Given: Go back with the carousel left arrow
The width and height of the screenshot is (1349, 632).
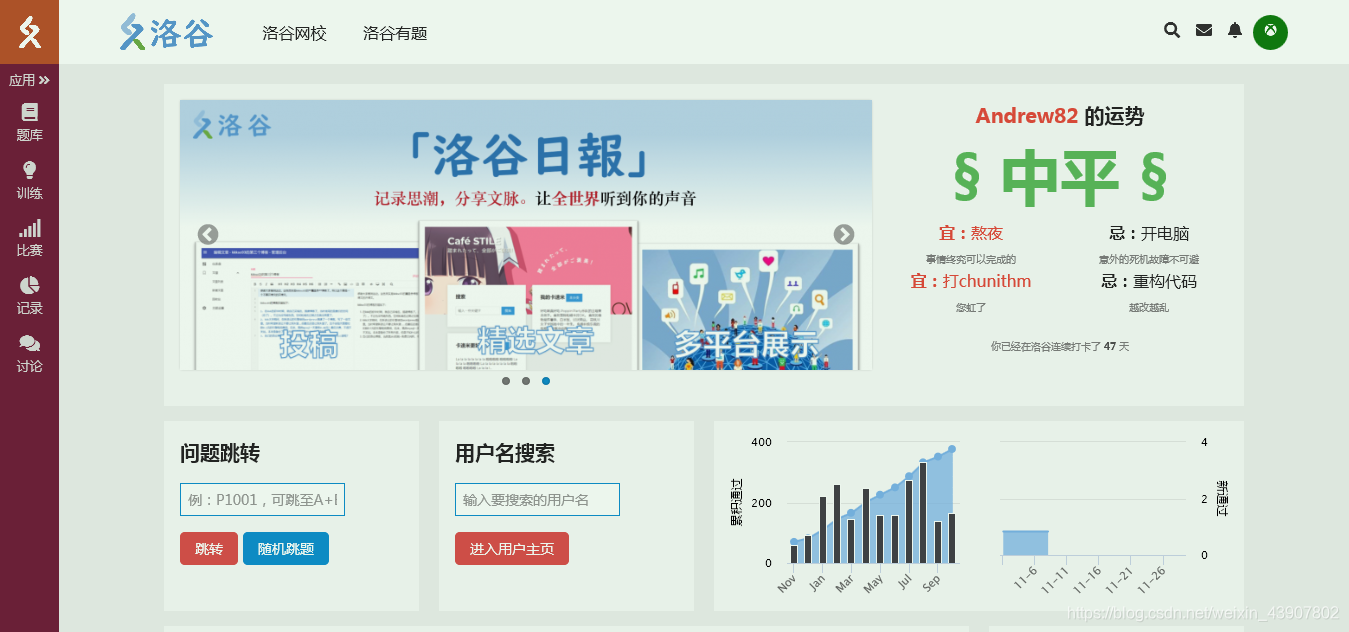Looking at the screenshot, I should tap(207, 234).
